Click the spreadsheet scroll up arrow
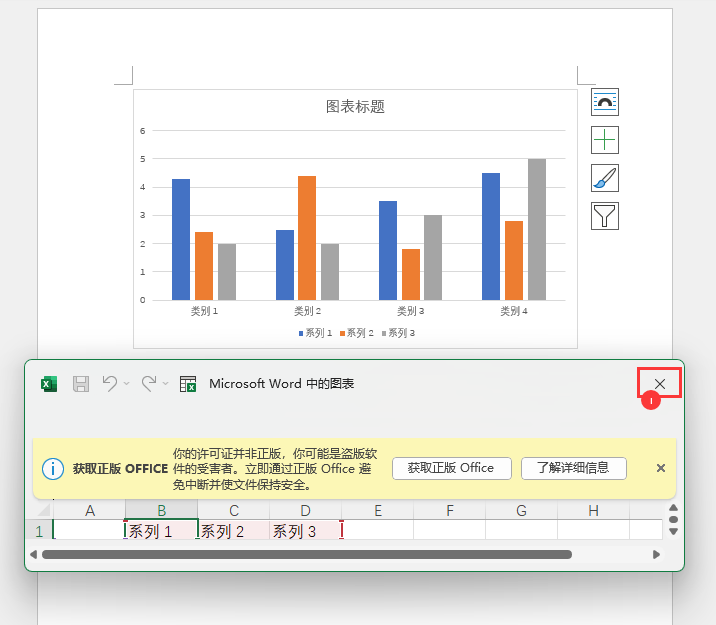This screenshot has height=625, width=716. pos(673,508)
